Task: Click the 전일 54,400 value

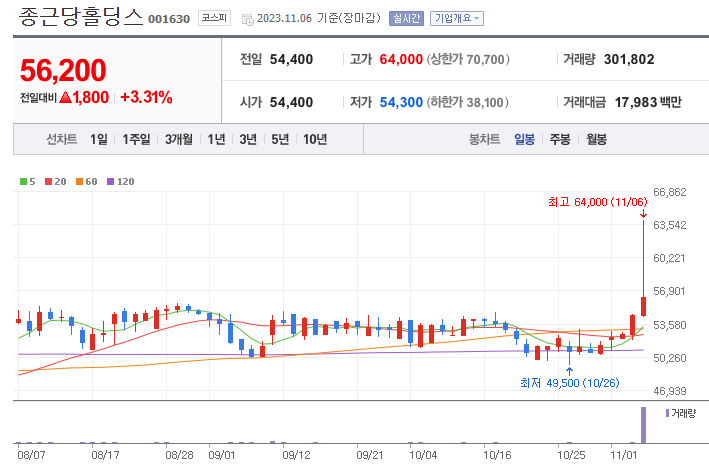Action: 291,59
